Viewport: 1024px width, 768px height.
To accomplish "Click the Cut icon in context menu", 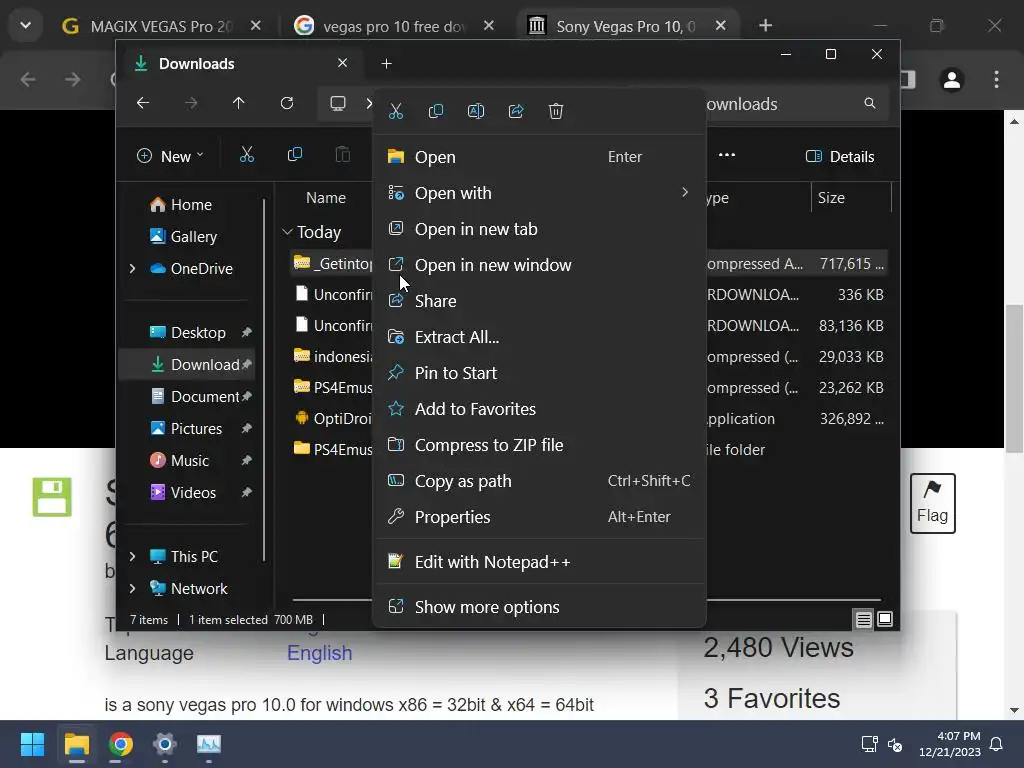I will pyautogui.click(x=396, y=111).
